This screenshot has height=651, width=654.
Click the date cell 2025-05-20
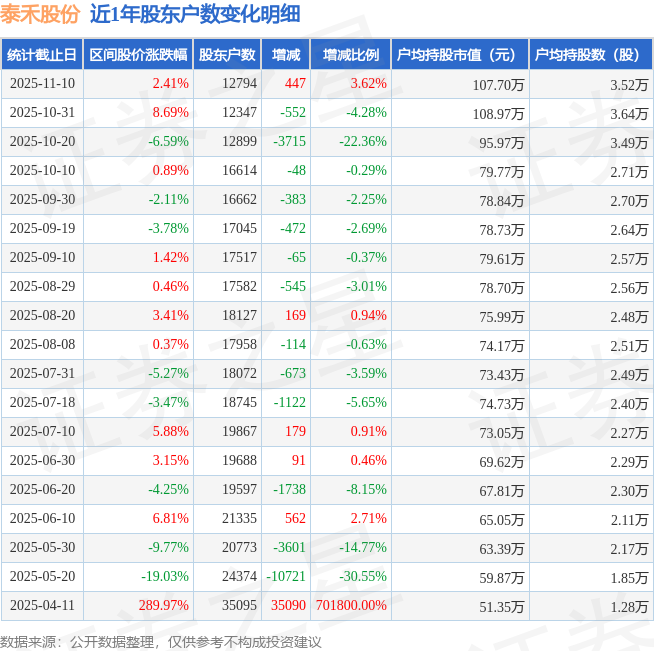[x=43, y=576]
